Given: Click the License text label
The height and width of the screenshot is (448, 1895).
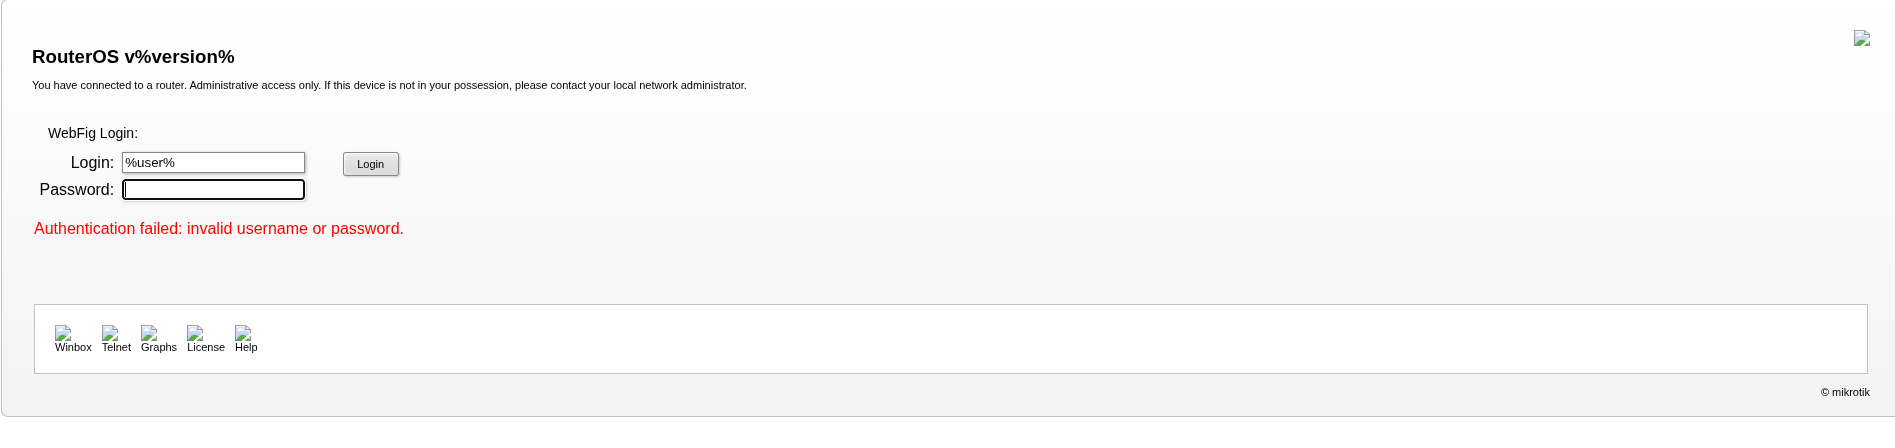Looking at the screenshot, I should point(206,348).
